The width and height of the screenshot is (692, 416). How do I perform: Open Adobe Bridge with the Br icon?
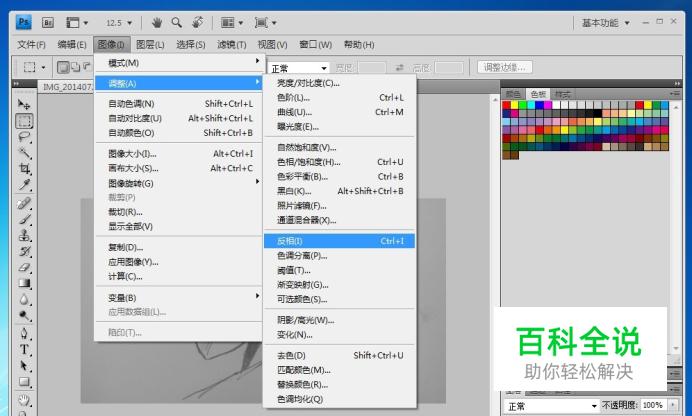pyautogui.click(x=48, y=22)
